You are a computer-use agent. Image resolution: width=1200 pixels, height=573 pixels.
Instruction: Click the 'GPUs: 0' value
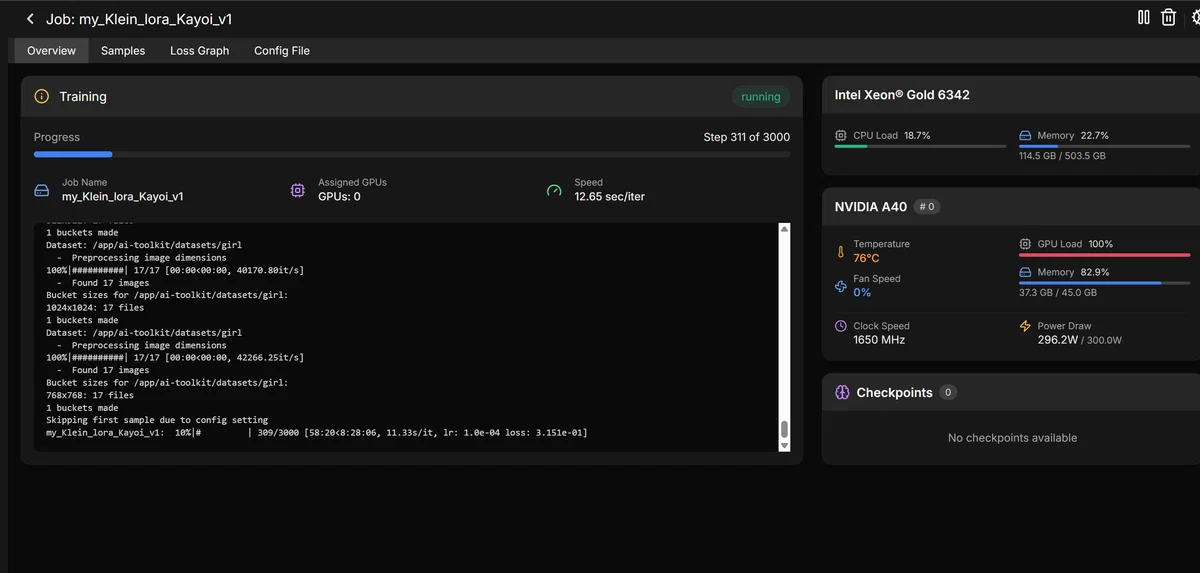339,197
